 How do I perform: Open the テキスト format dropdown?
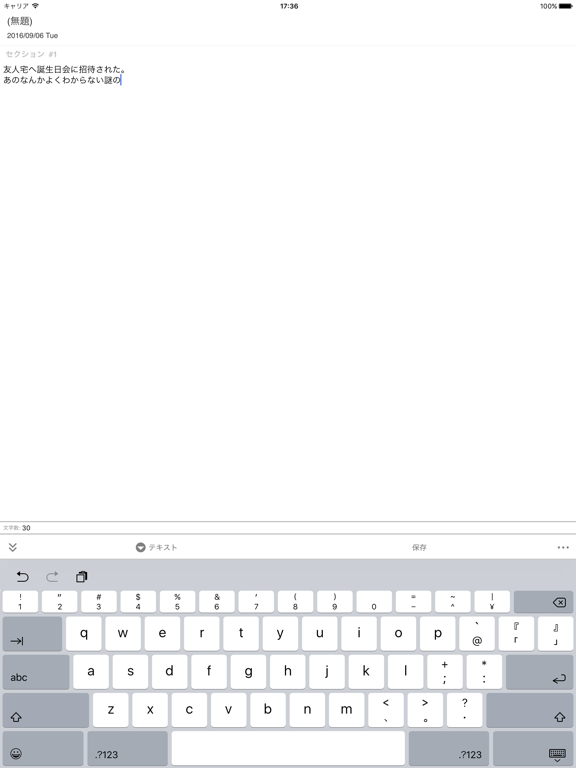(x=156, y=547)
